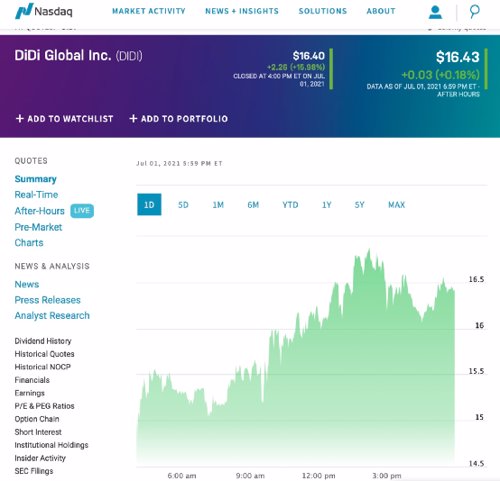Click the plus icon beside Add to Watchlist
This screenshot has width=500, height=481.
(x=20, y=118)
